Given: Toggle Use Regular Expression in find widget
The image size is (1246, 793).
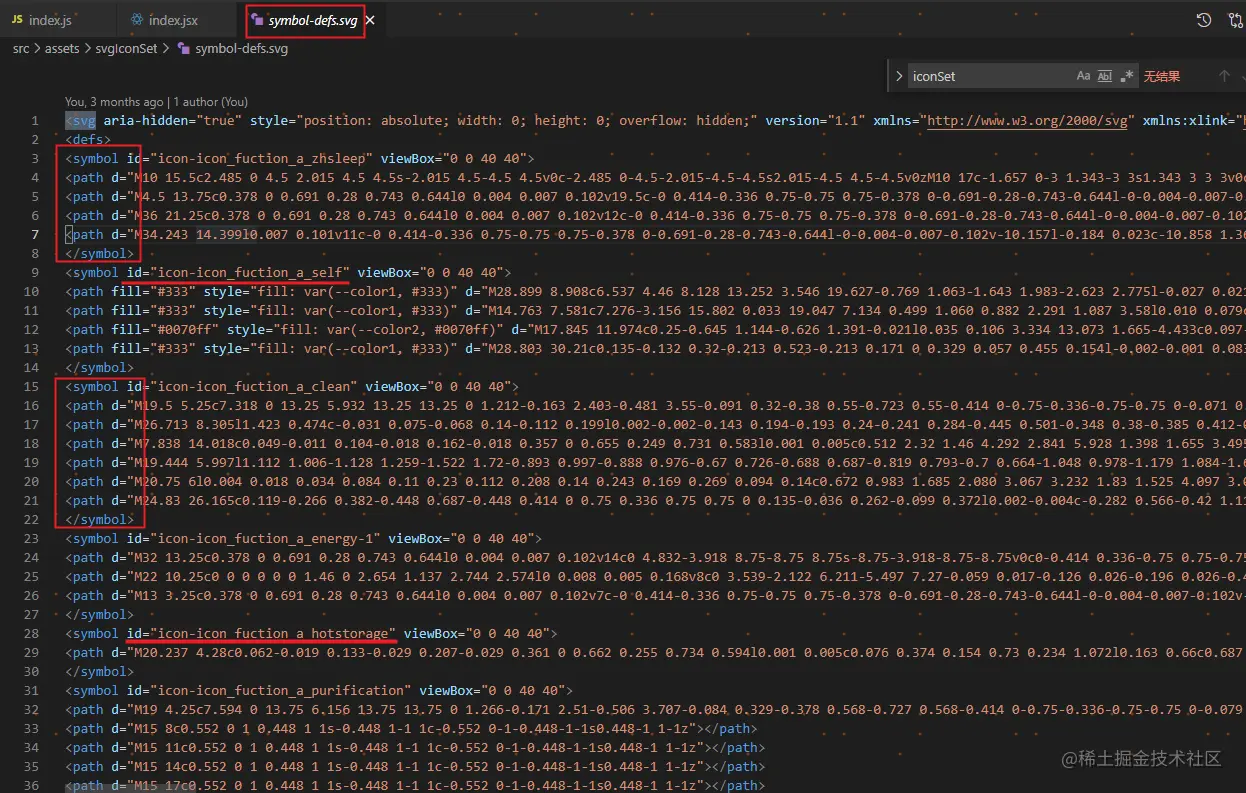Looking at the screenshot, I should (x=1127, y=76).
